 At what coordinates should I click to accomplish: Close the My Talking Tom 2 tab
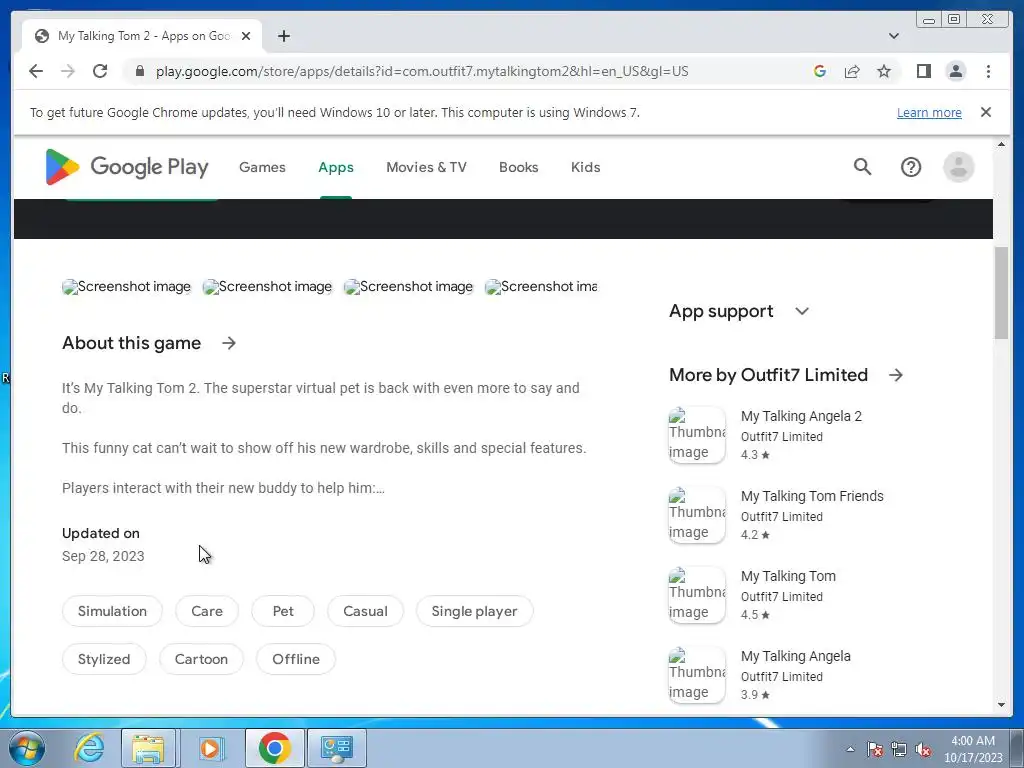coord(246,36)
